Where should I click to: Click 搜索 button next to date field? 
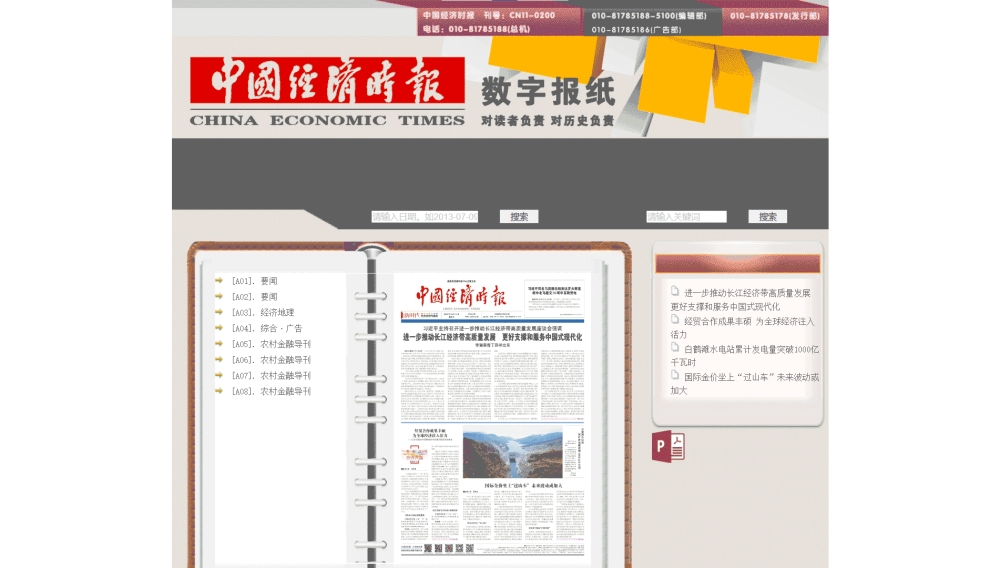pyautogui.click(x=519, y=217)
